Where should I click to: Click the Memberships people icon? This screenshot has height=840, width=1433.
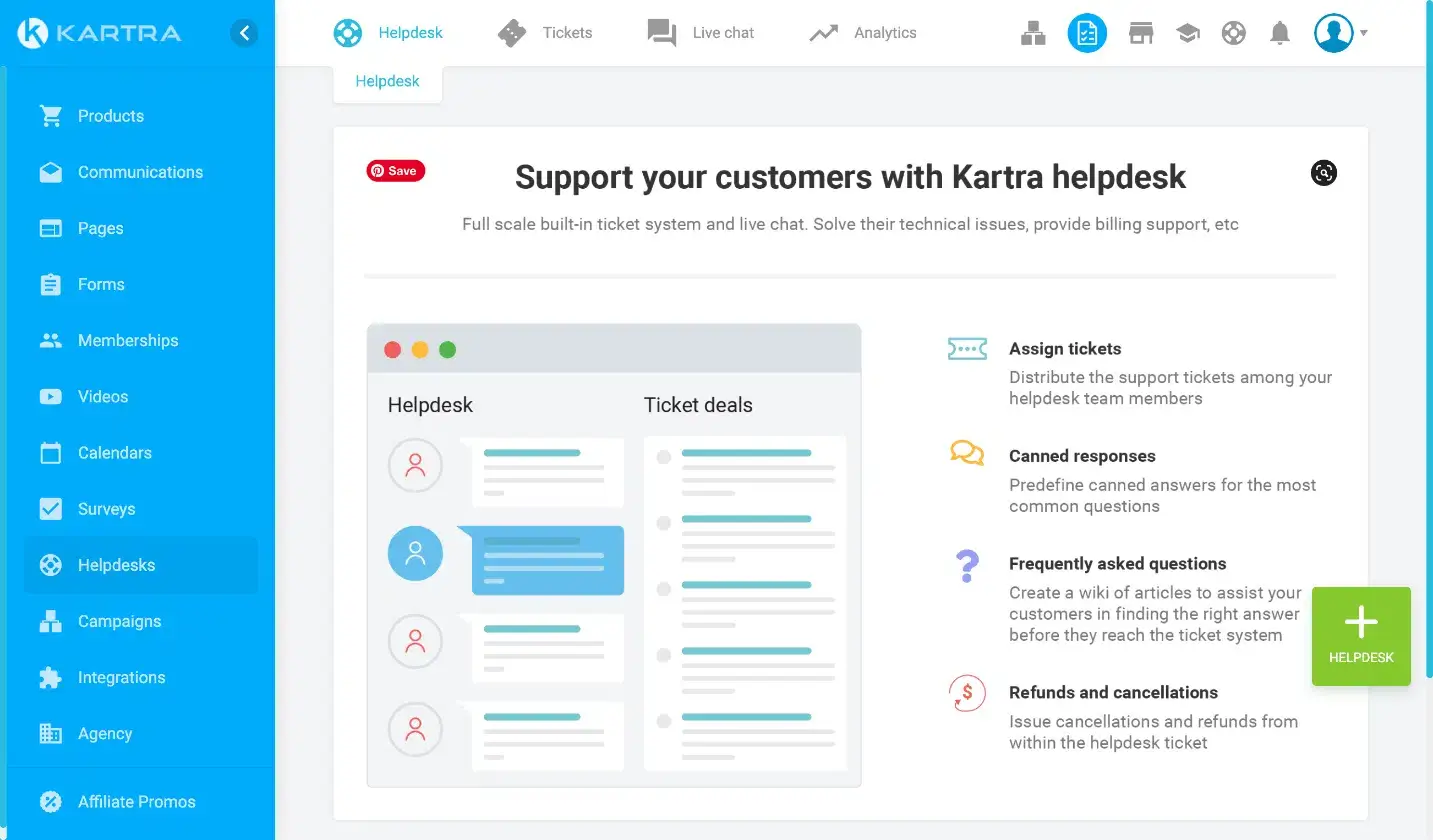pyautogui.click(x=50, y=340)
